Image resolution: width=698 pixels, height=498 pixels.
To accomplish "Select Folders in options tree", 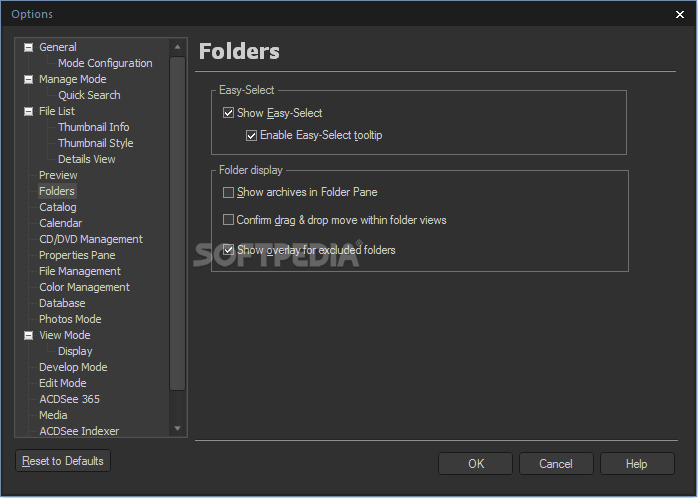I will coord(57,191).
